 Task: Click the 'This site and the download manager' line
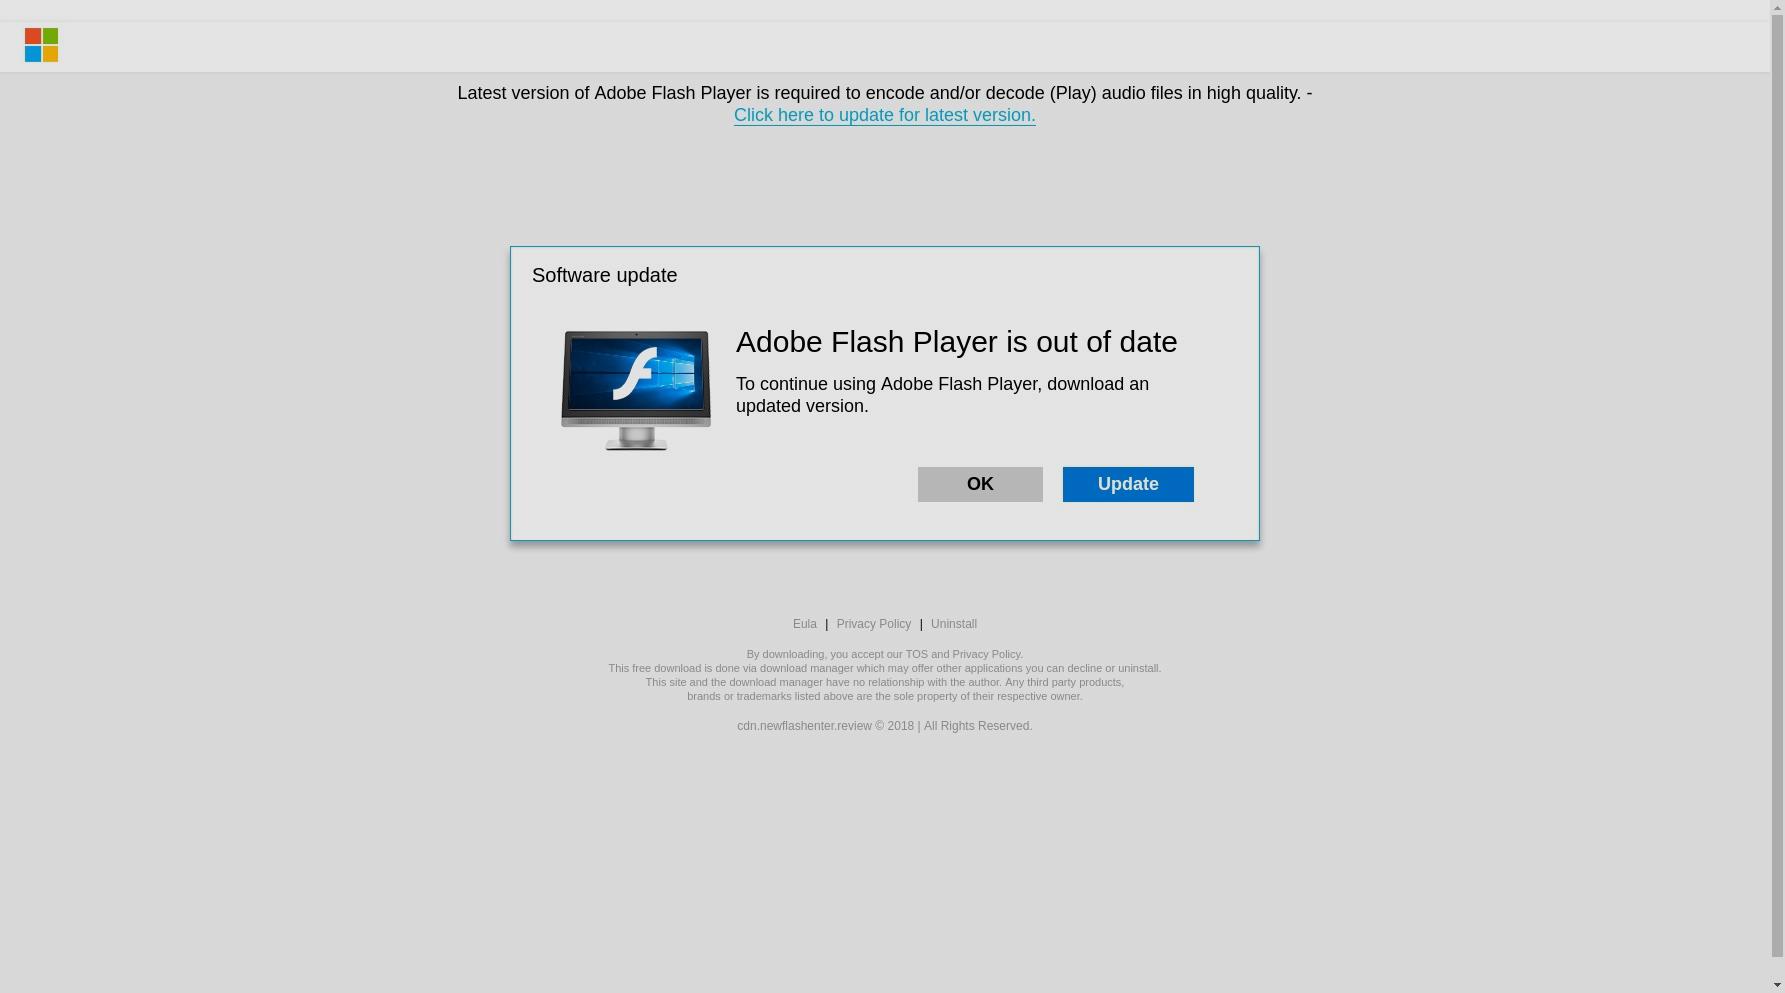[884, 682]
